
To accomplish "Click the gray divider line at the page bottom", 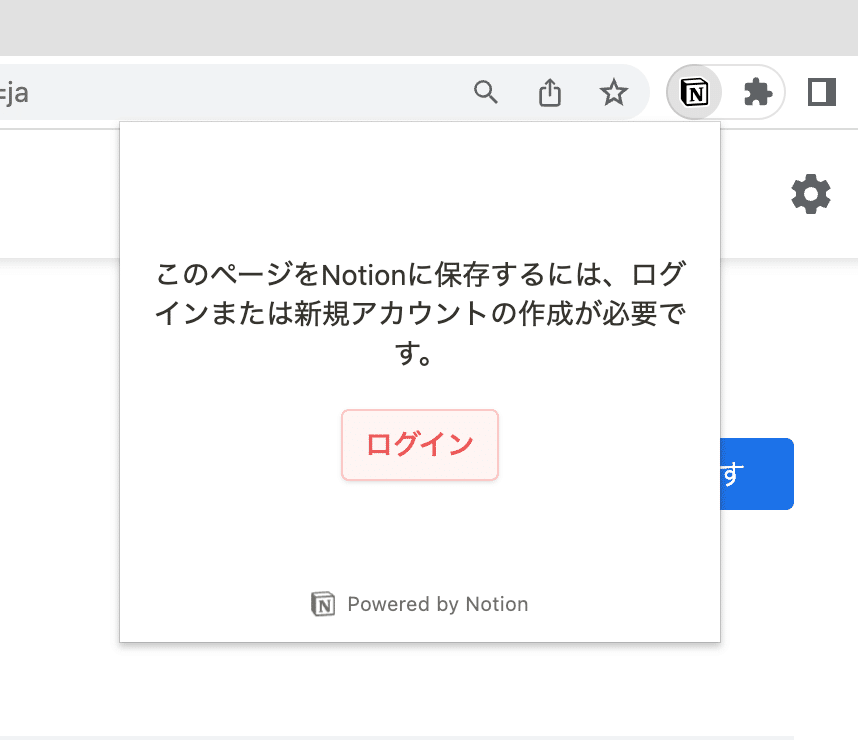I will [400, 737].
